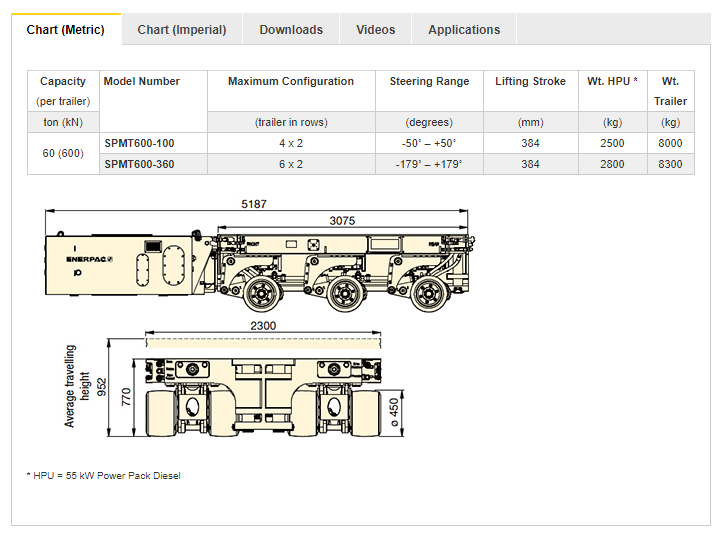The width and height of the screenshot is (721, 540).
Task: Click the -50° – +50° steering cell
Action: click(429, 143)
